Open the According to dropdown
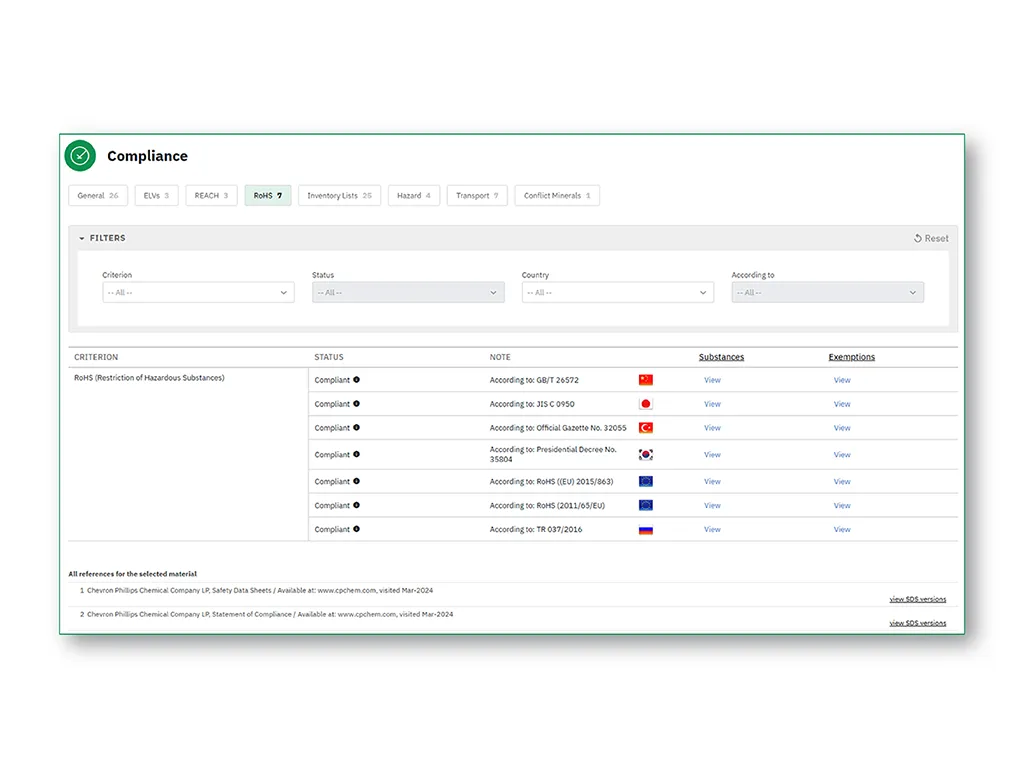1024x768 pixels. [827, 293]
